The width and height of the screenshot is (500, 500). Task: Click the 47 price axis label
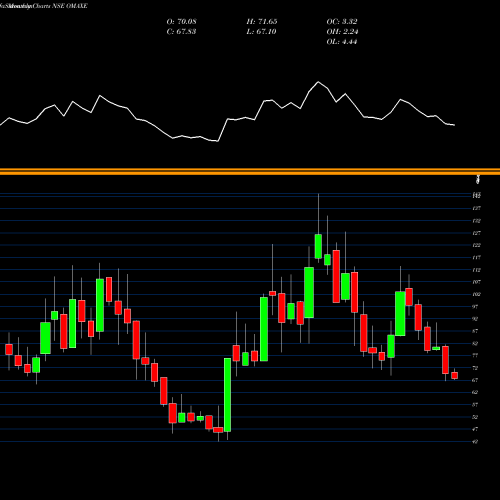475,429
